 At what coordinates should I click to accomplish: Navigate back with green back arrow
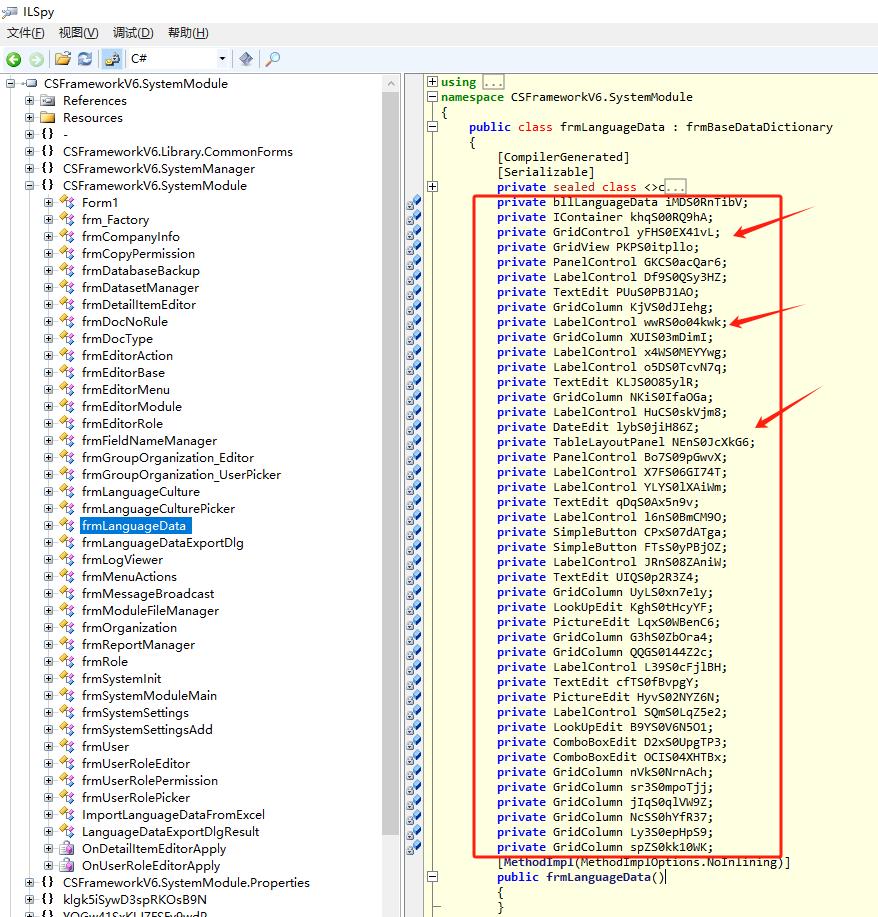[x=13, y=58]
